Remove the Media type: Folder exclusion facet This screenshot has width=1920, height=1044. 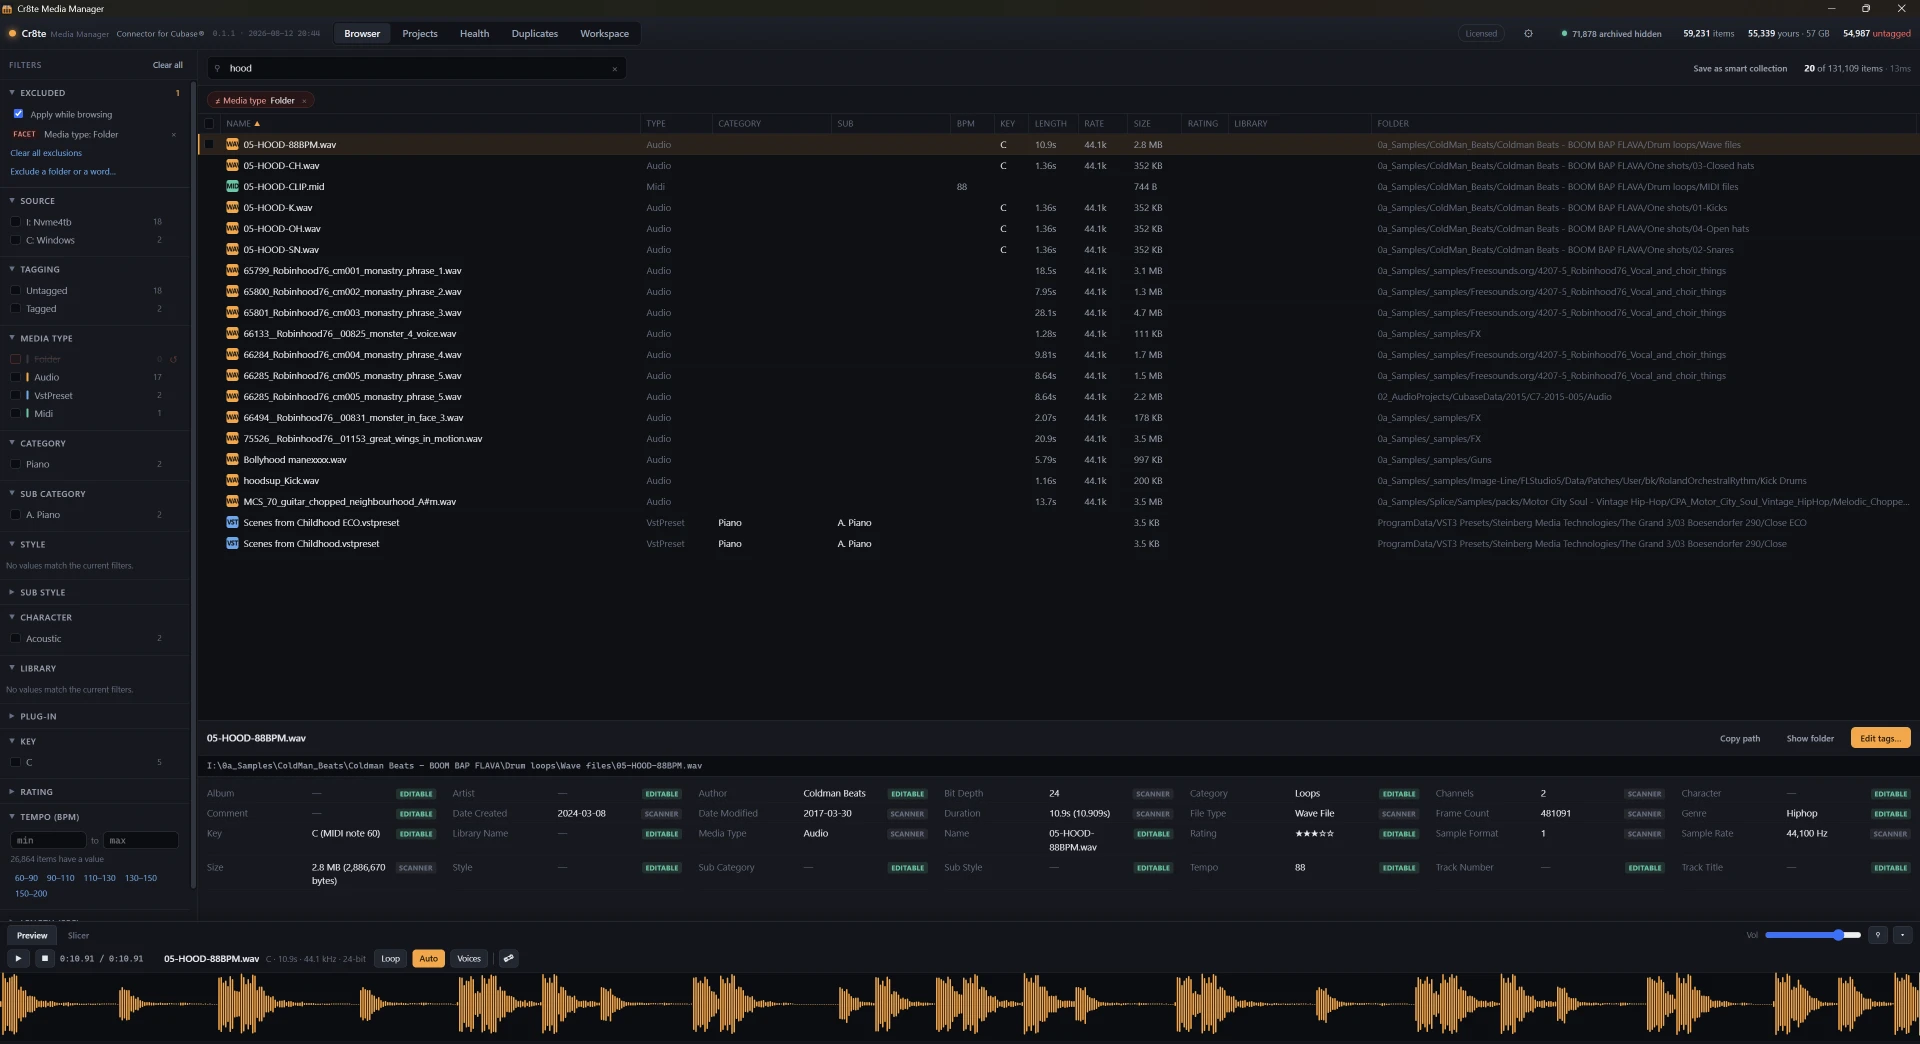174,135
